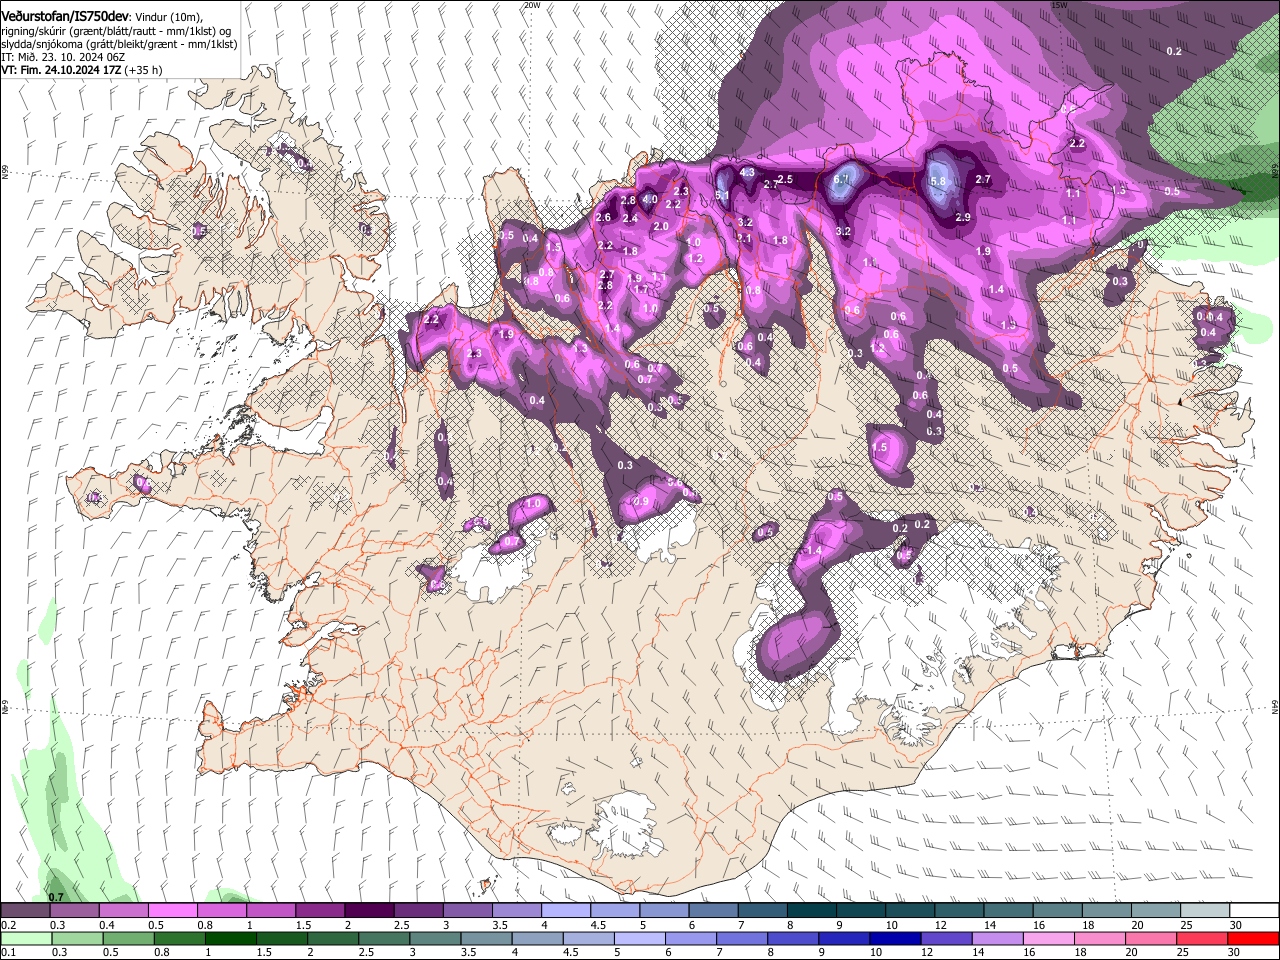This screenshot has width=1280, height=960.
Task: Click the 4.3 snowfall value label
Action: [747, 173]
